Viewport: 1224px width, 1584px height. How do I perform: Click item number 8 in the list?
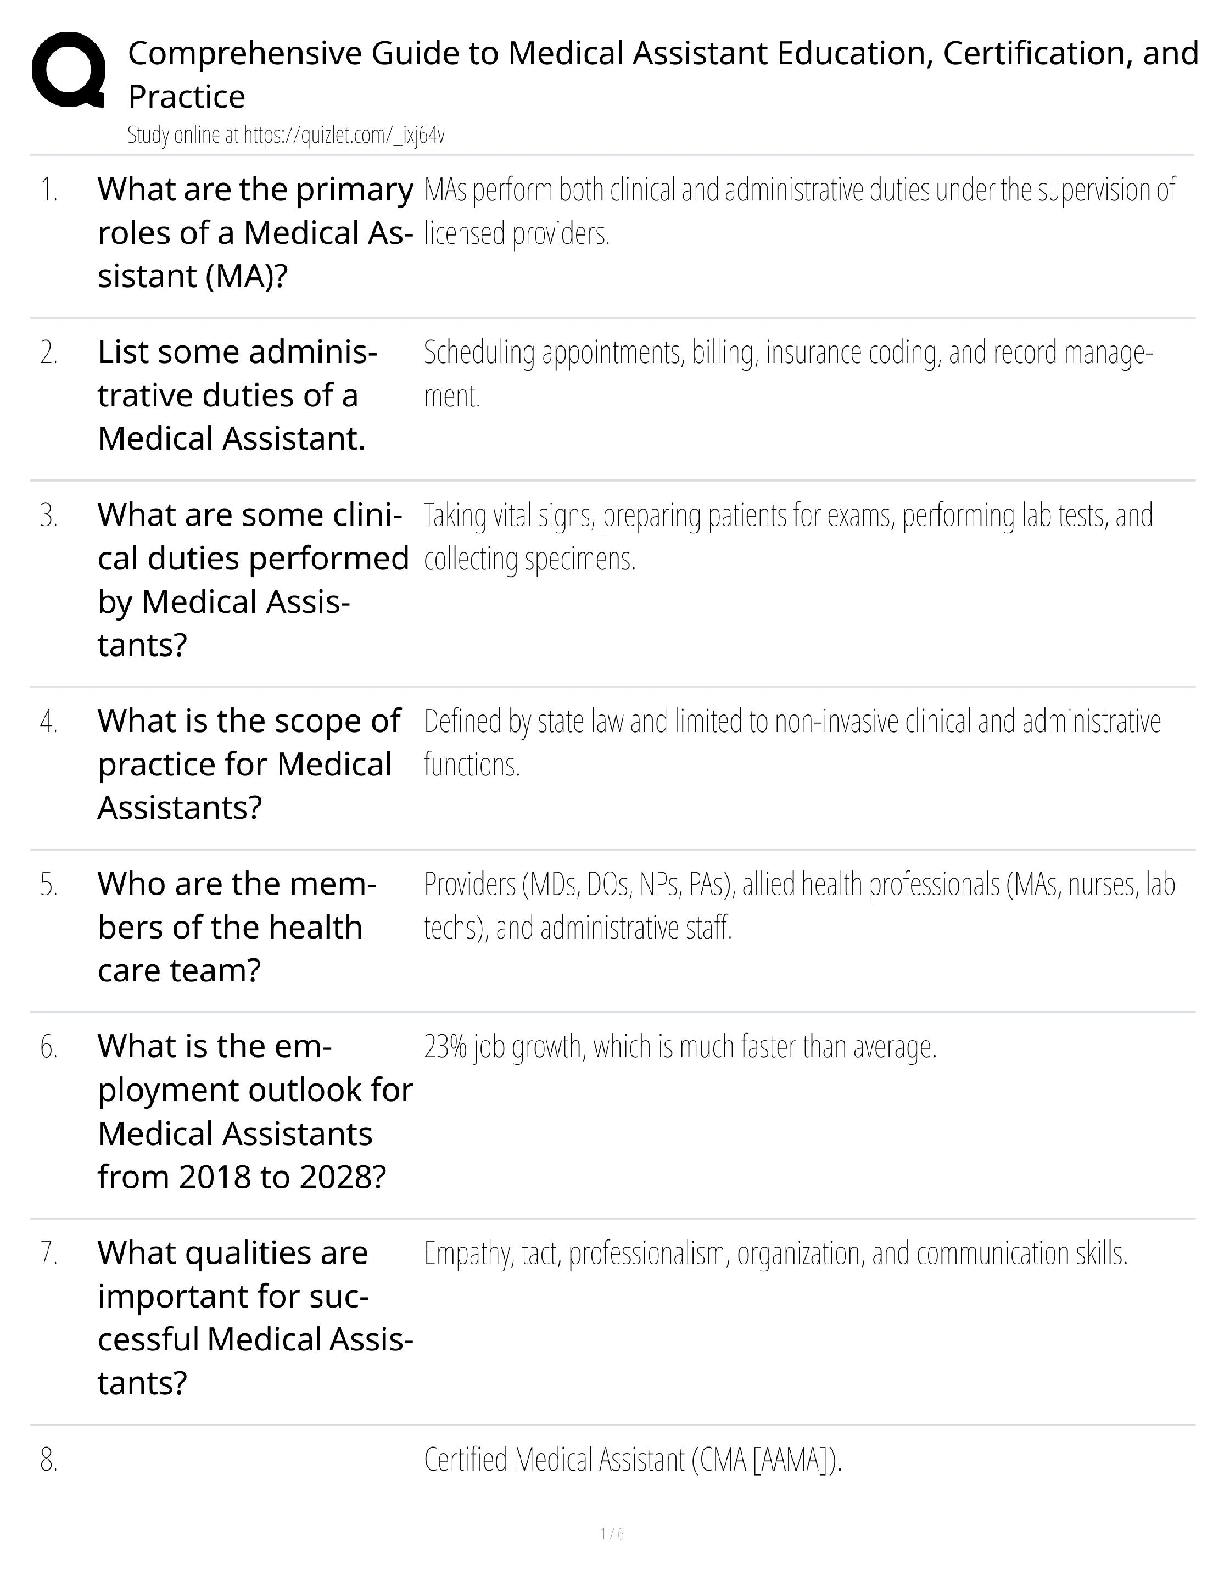click(x=49, y=1461)
